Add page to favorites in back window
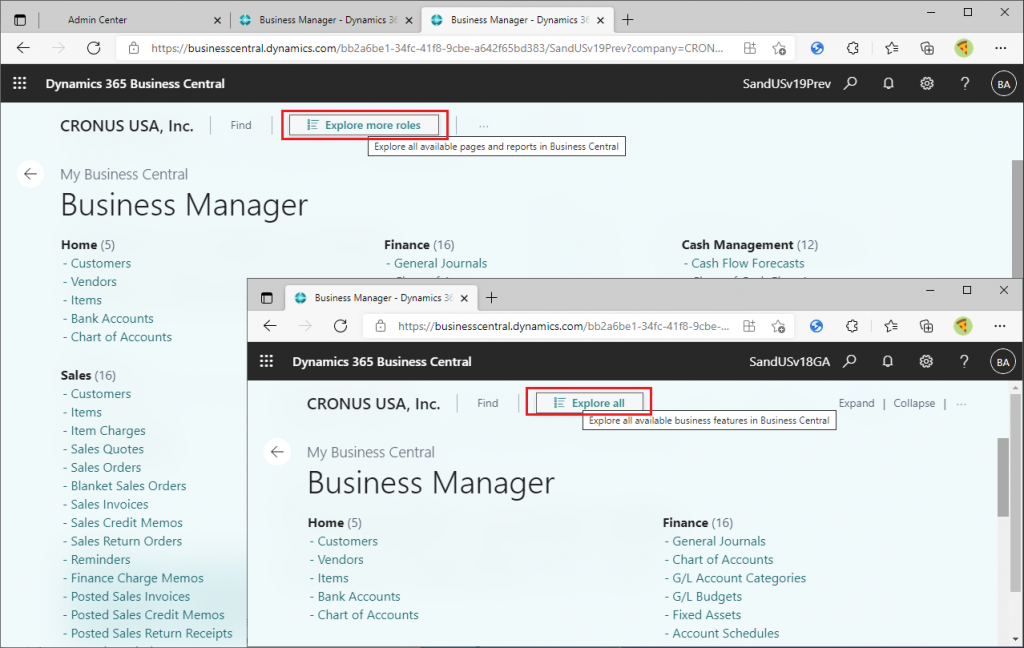The width and height of the screenshot is (1024, 648). [x=778, y=48]
